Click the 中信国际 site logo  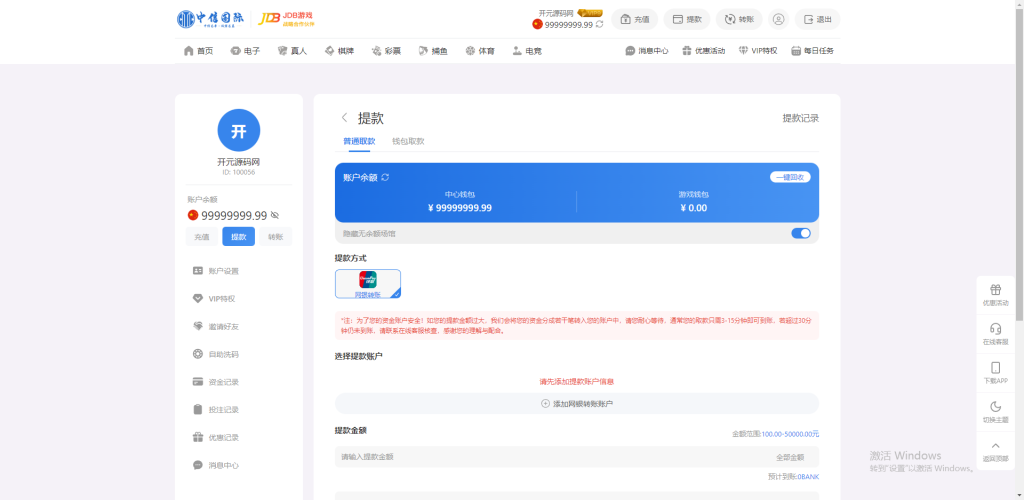[210, 19]
